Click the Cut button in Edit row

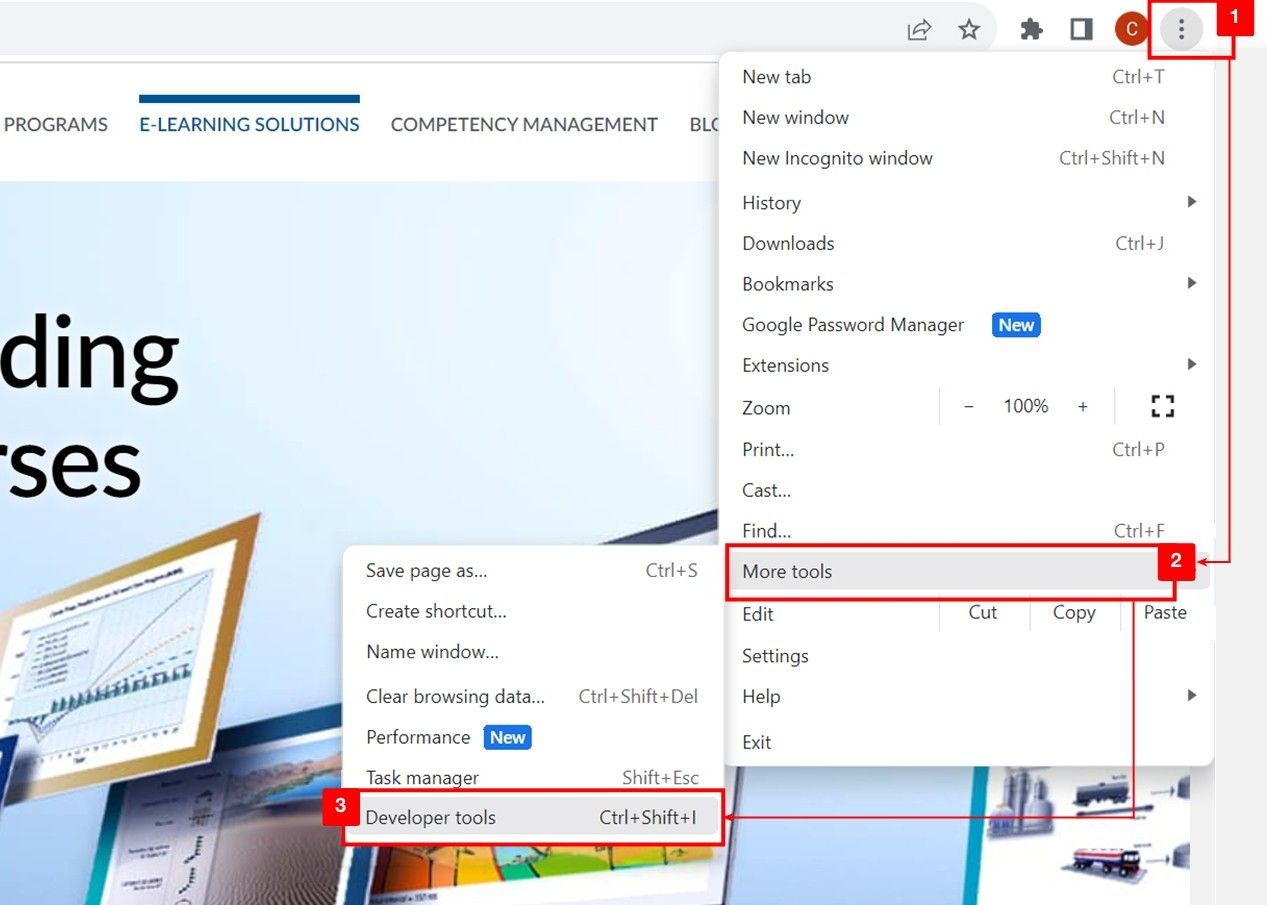pos(983,613)
